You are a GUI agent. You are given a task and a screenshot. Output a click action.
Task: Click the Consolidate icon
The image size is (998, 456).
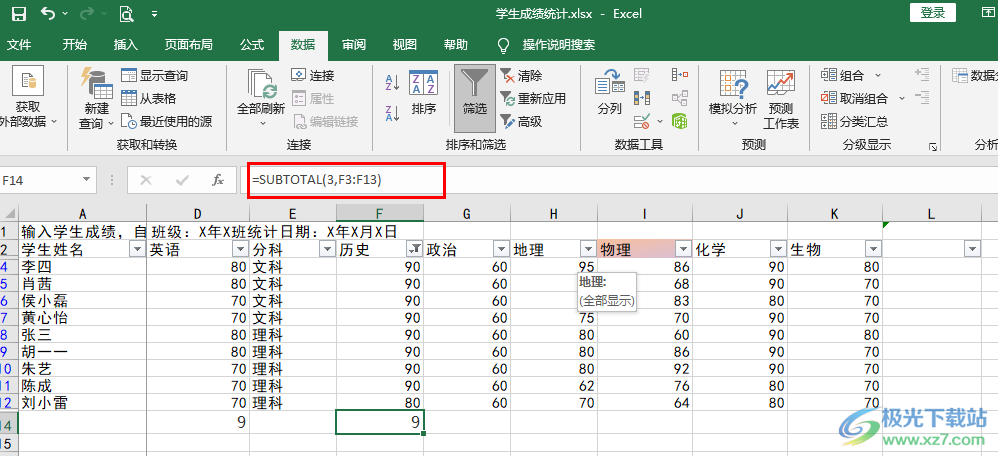tap(680, 75)
